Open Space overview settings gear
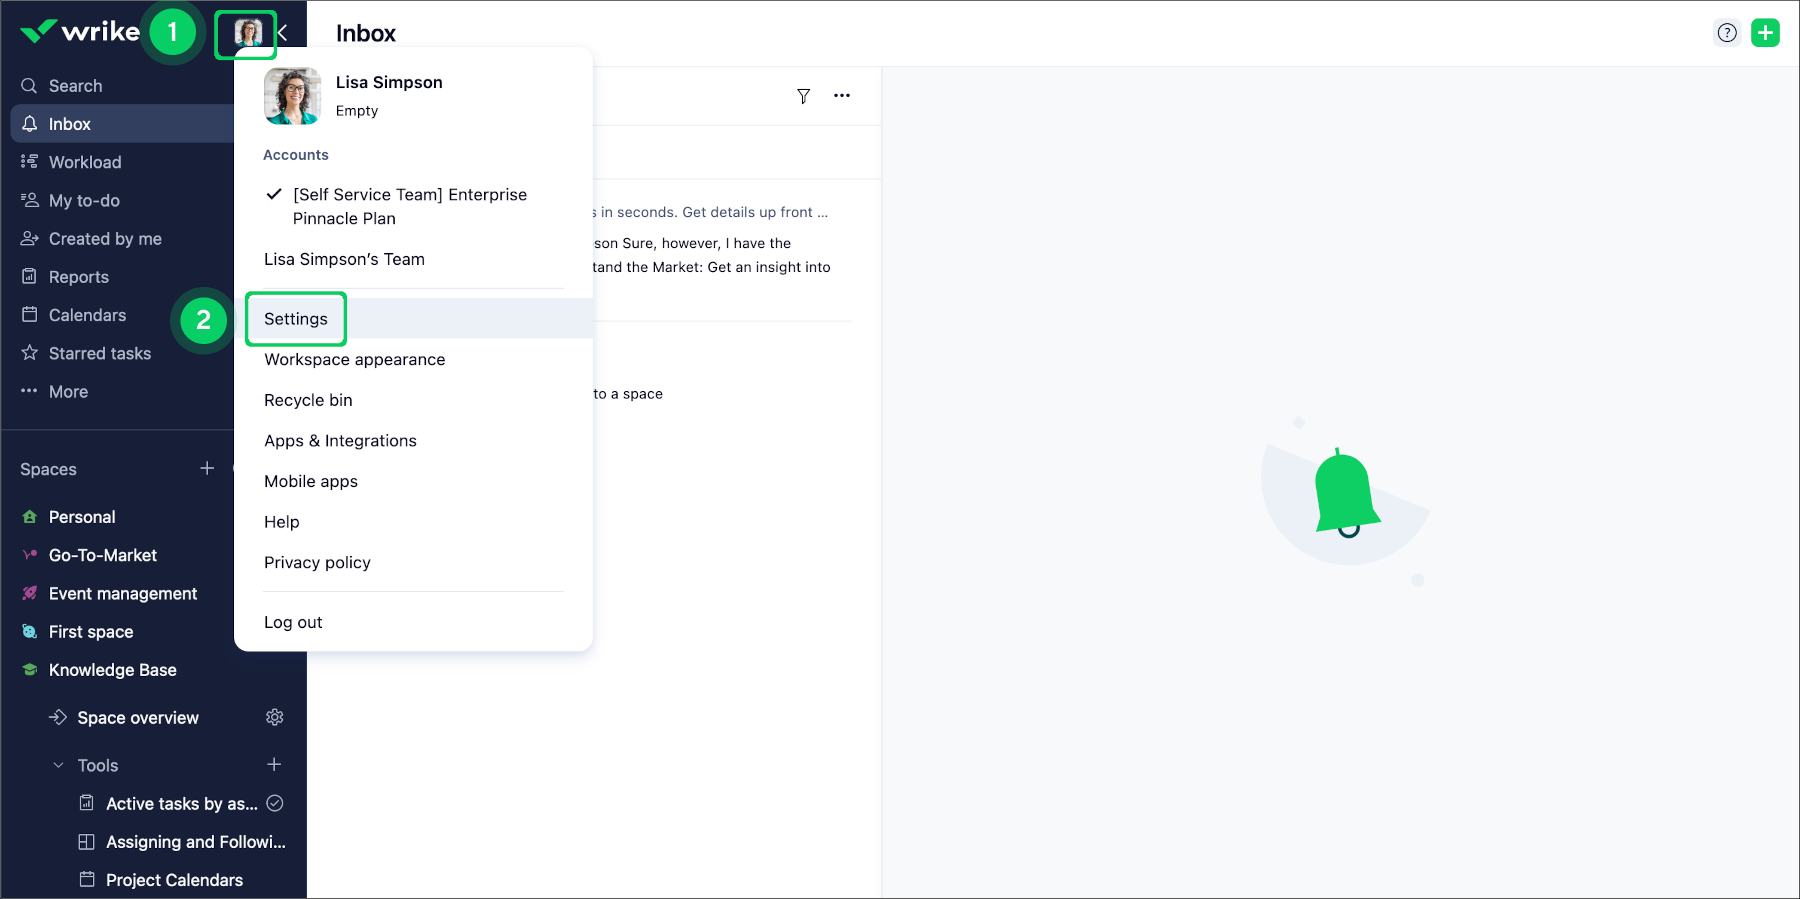1800x899 pixels. (x=275, y=717)
